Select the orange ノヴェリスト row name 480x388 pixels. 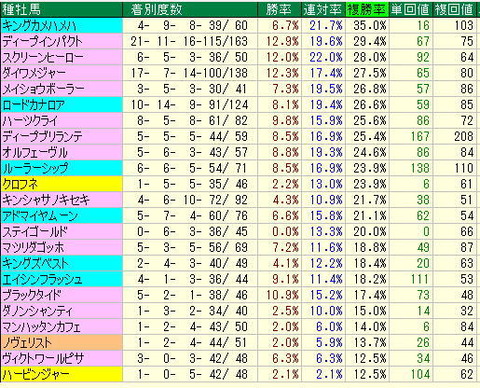[27, 343]
